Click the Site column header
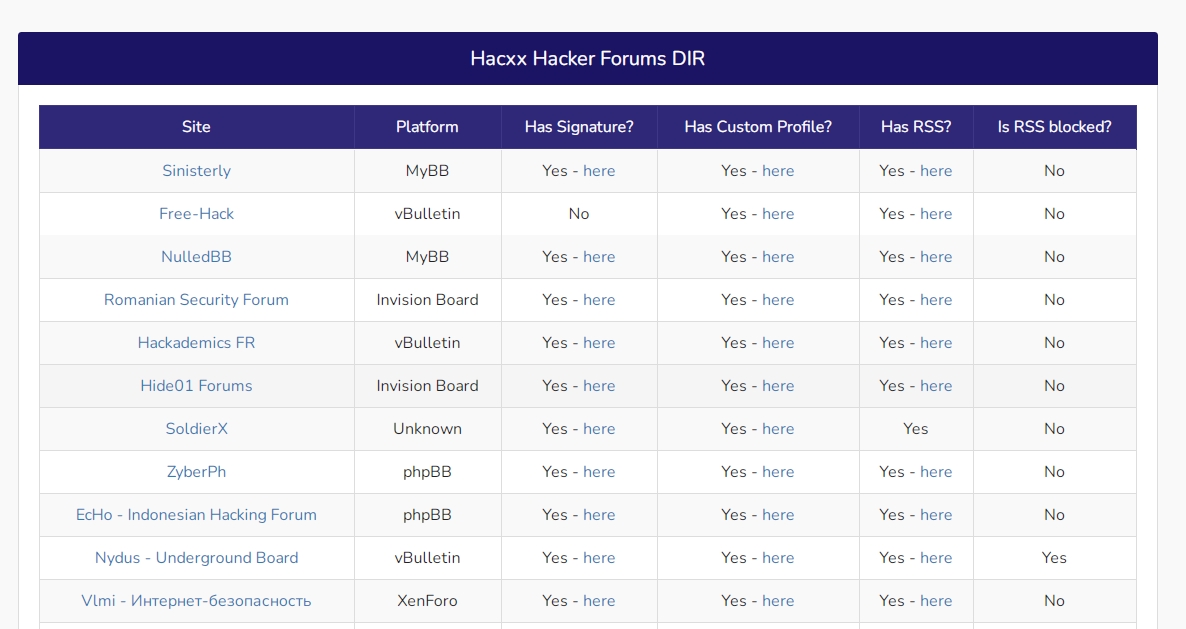Viewport: 1186px width, 629px height. click(x=196, y=127)
